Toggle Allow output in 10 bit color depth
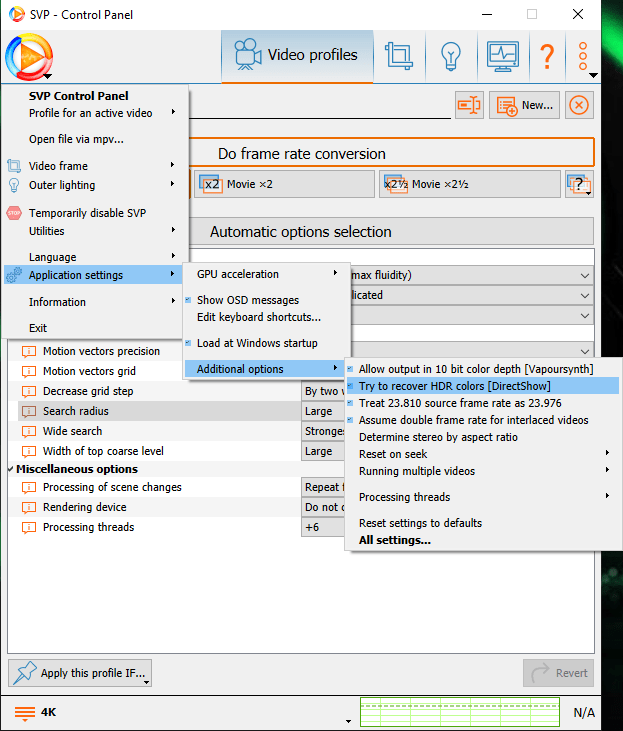This screenshot has width=623, height=731. pos(483,369)
